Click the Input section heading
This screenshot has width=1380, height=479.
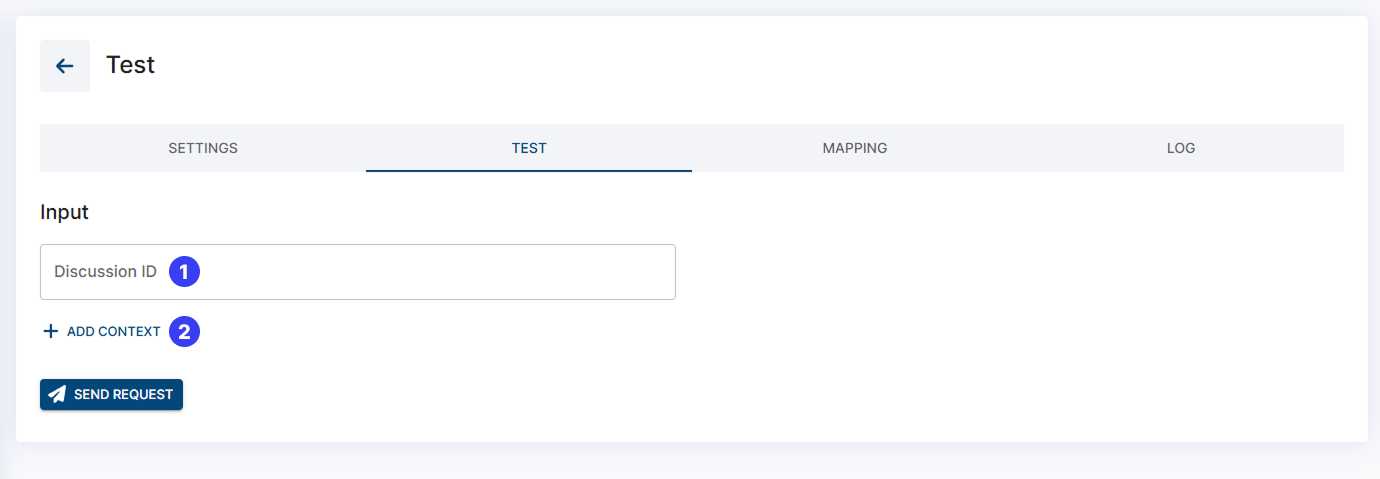point(64,212)
